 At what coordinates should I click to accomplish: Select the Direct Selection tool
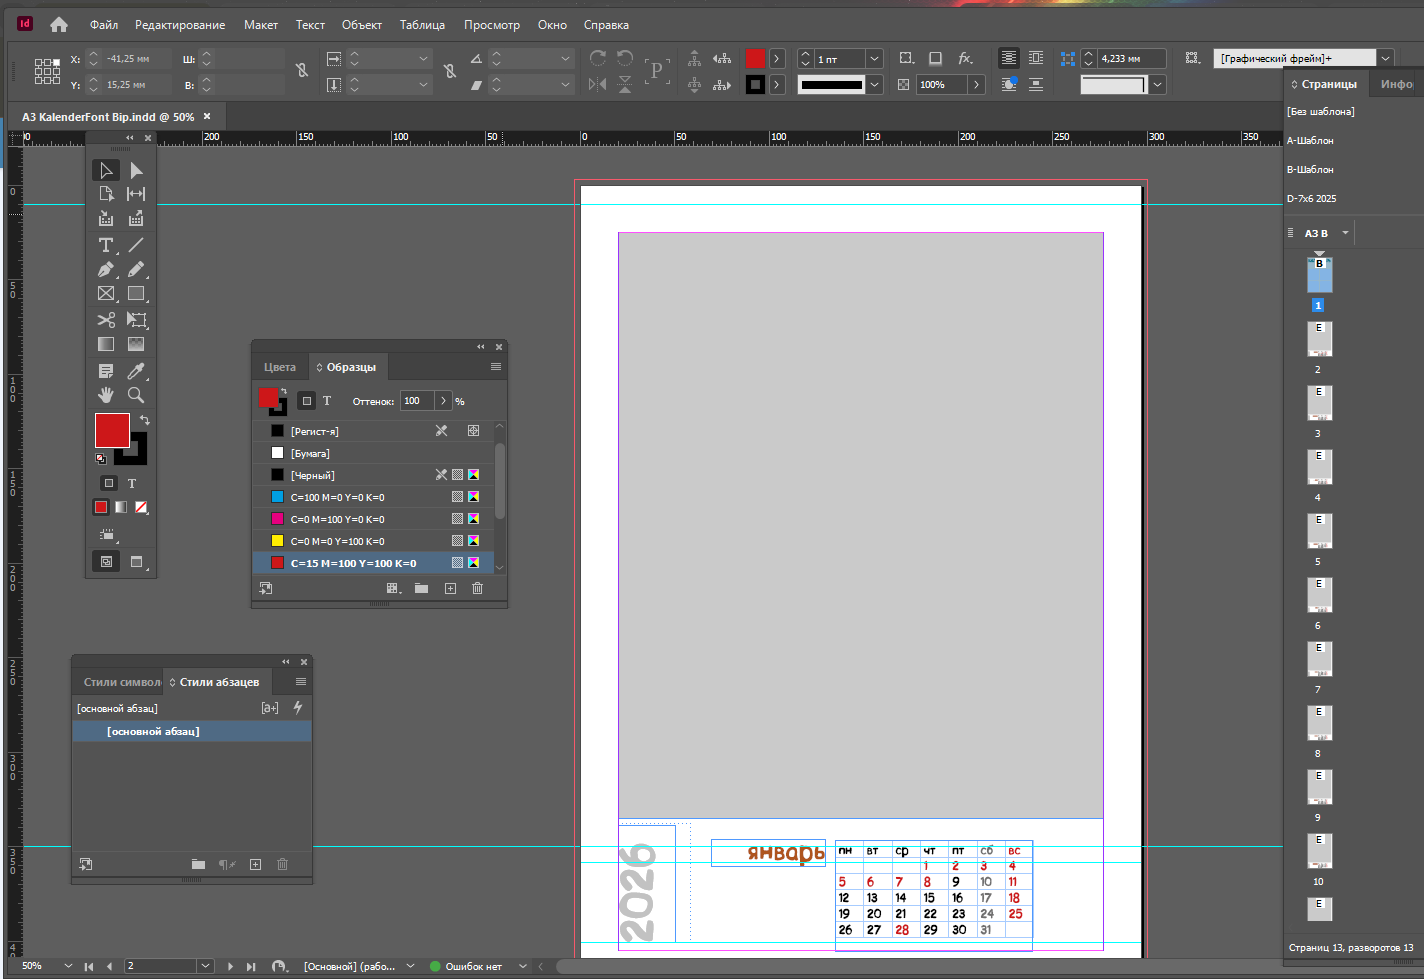click(x=136, y=170)
